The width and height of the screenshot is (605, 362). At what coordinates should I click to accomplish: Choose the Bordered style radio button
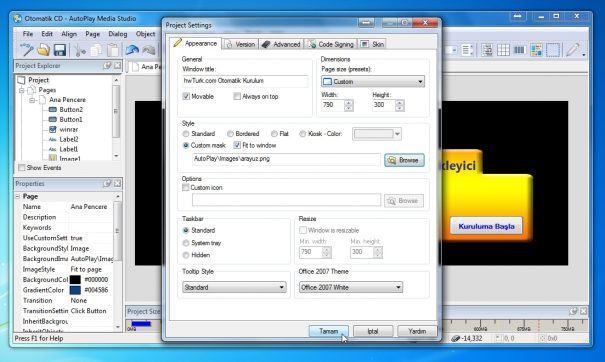point(230,134)
